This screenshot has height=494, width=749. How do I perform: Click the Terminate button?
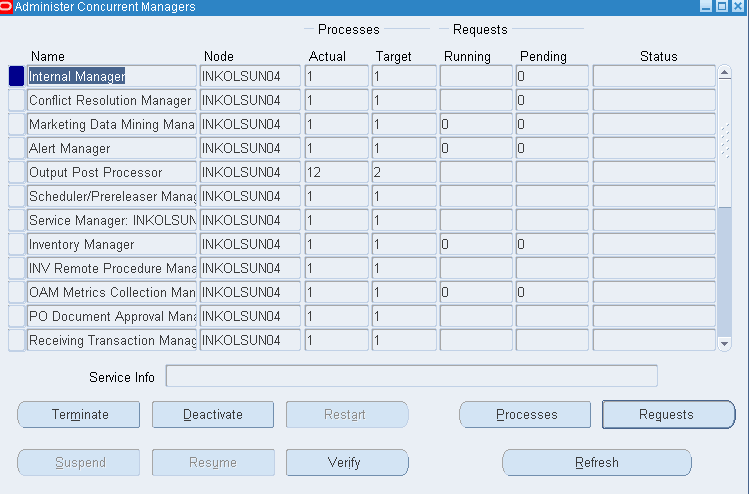pyautogui.click(x=79, y=414)
